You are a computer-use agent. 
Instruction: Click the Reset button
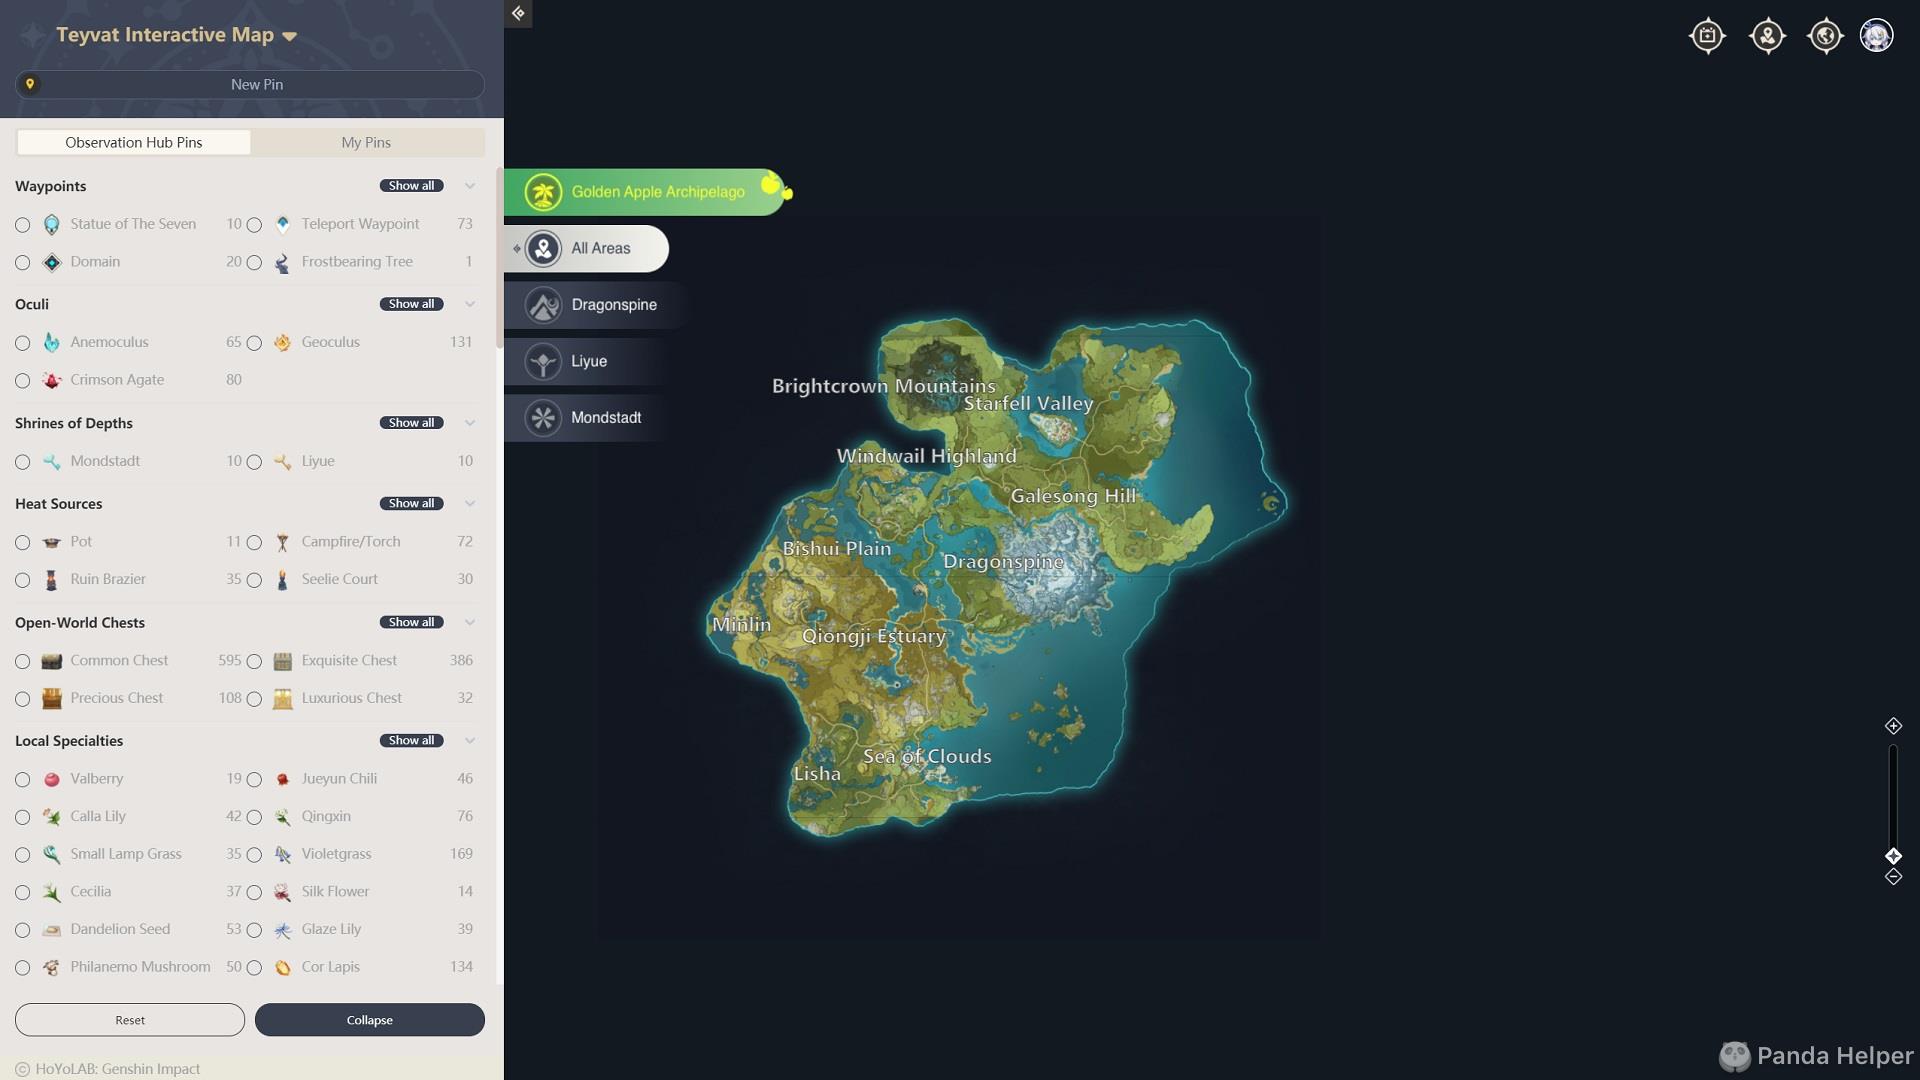[130, 1020]
